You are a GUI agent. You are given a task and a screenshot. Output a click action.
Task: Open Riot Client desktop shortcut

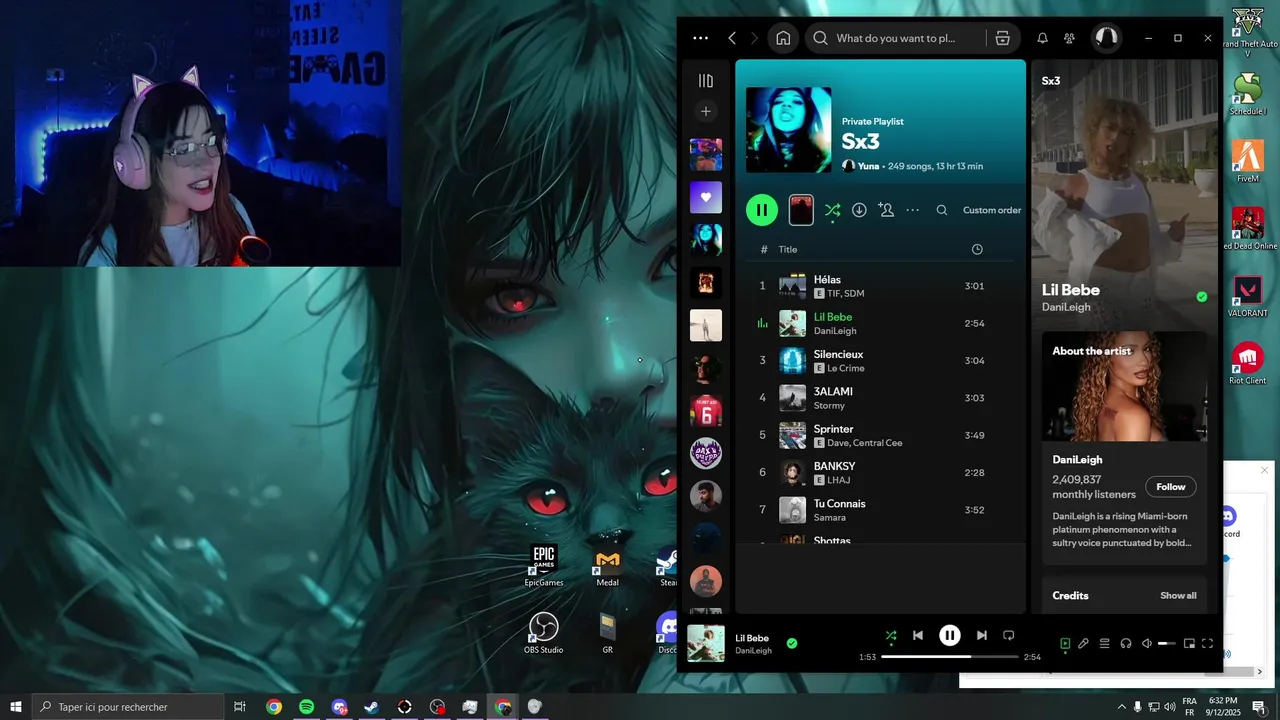[x=1247, y=363]
